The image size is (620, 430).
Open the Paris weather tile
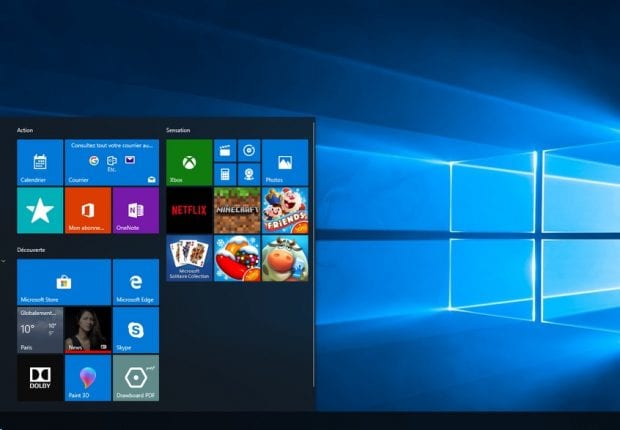[40, 330]
